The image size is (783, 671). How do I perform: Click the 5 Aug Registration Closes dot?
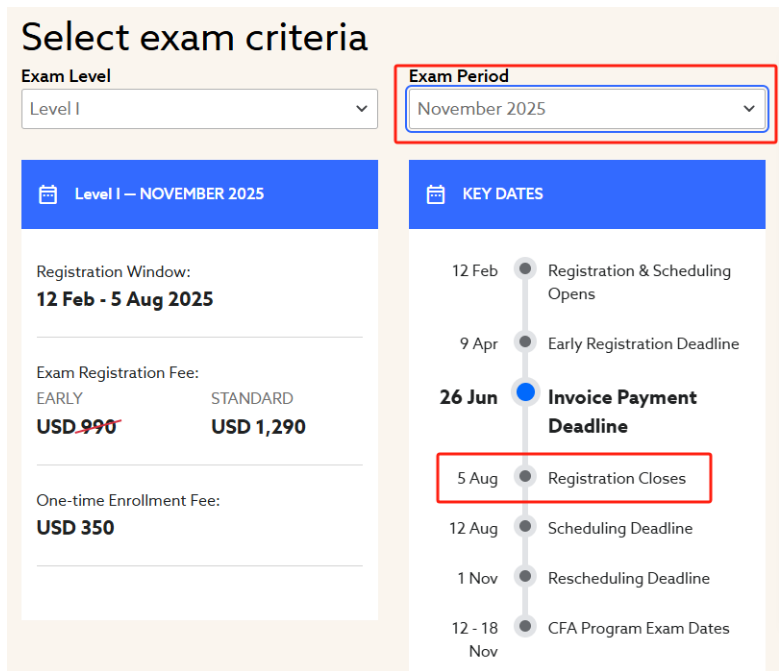[525, 476]
